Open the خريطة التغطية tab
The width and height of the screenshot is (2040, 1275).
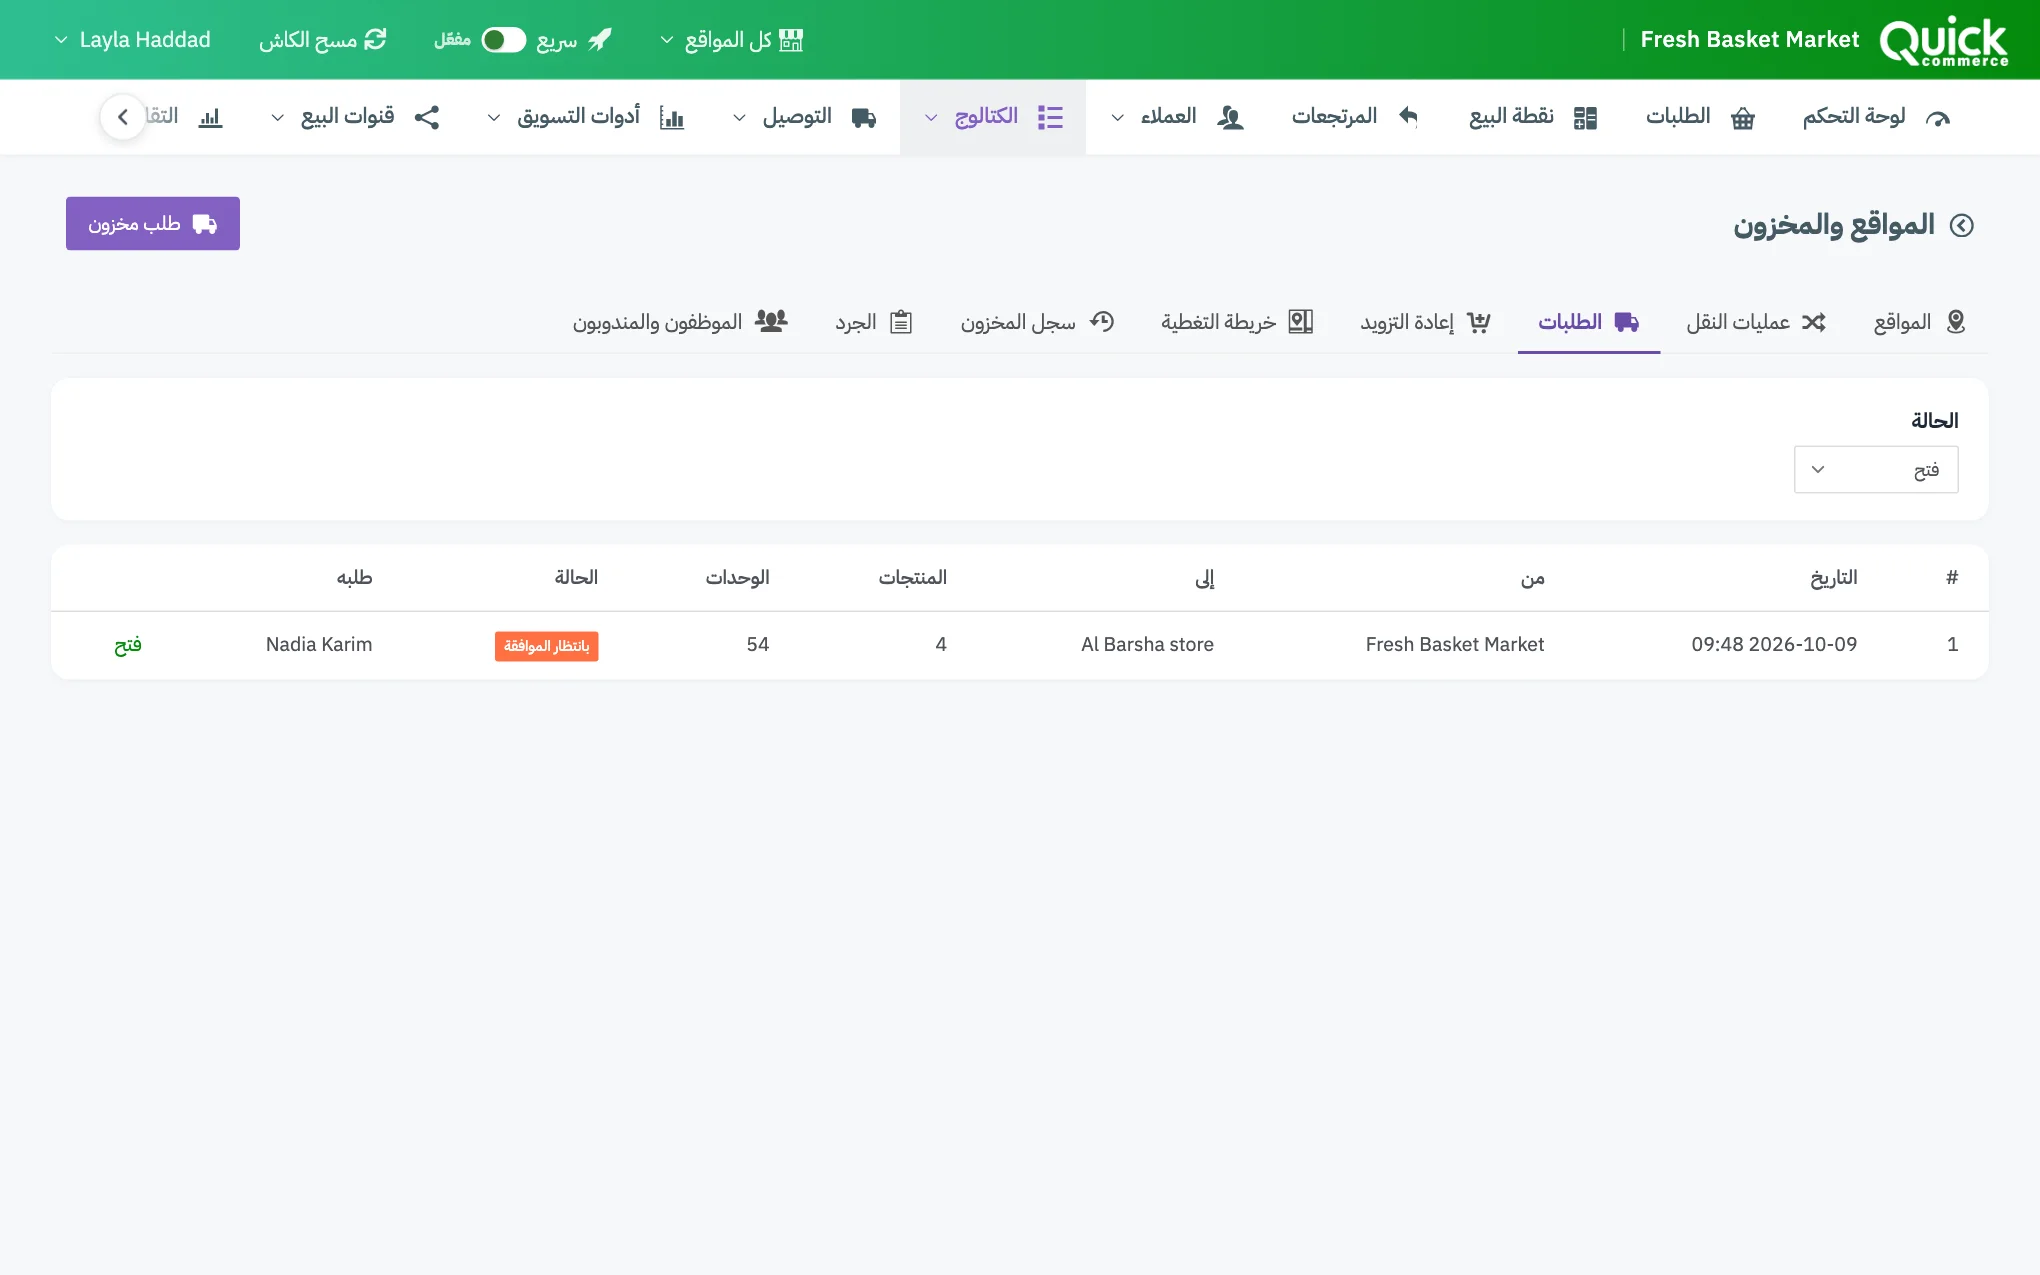coord(1237,322)
